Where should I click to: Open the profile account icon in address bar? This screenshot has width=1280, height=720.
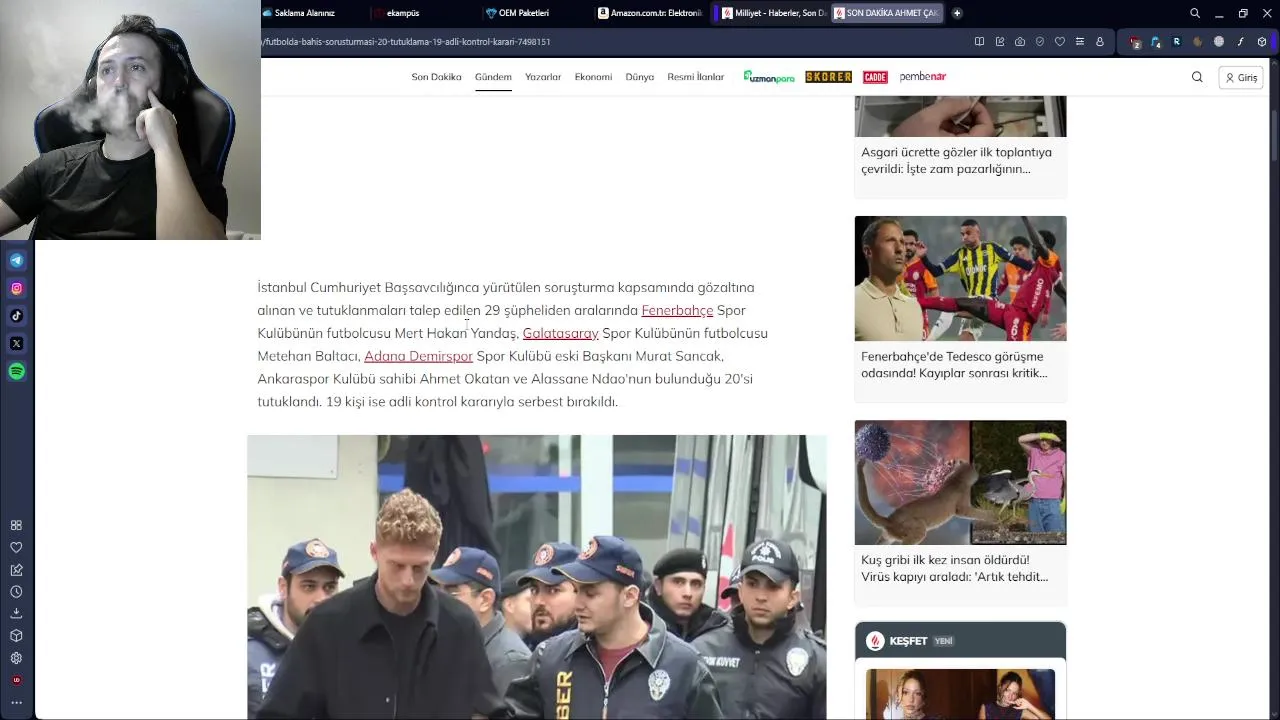(1100, 42)
